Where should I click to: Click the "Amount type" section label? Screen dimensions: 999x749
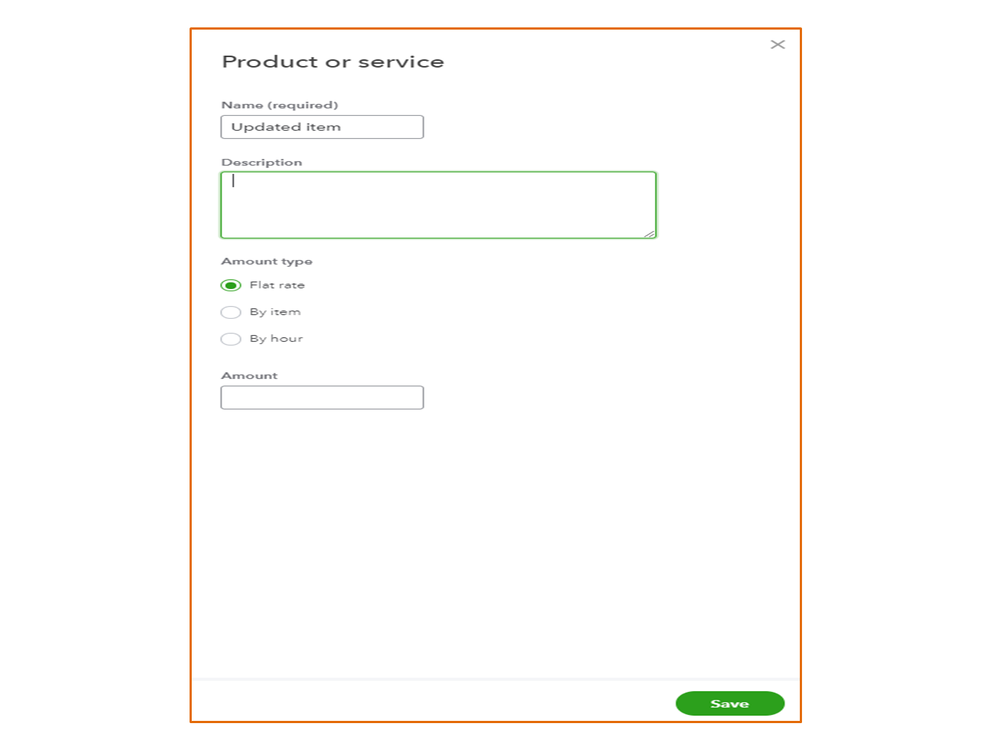click(x=266, y=261)
